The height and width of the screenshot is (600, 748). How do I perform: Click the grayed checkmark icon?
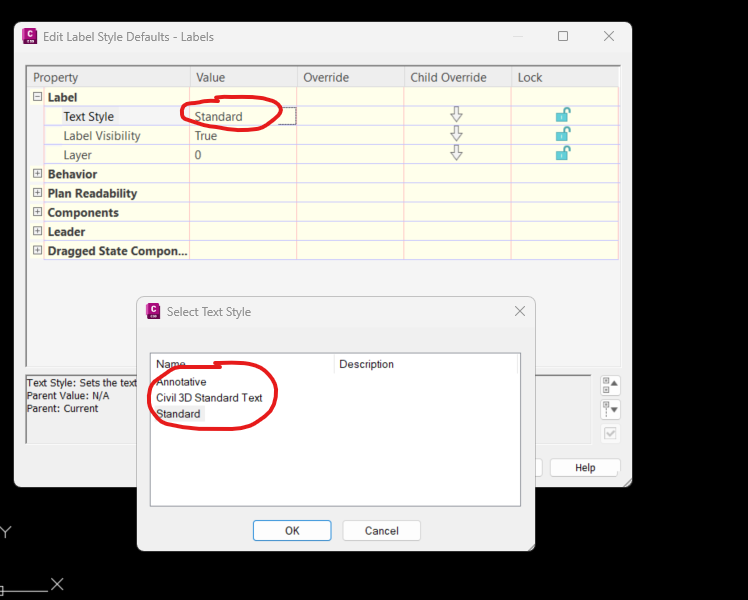[x=610, y=433]
